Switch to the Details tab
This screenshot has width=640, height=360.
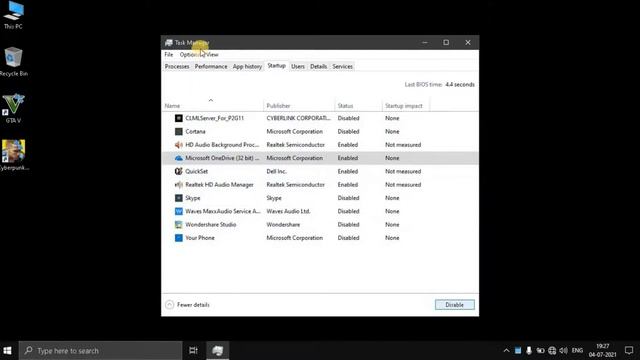(318, 66)
